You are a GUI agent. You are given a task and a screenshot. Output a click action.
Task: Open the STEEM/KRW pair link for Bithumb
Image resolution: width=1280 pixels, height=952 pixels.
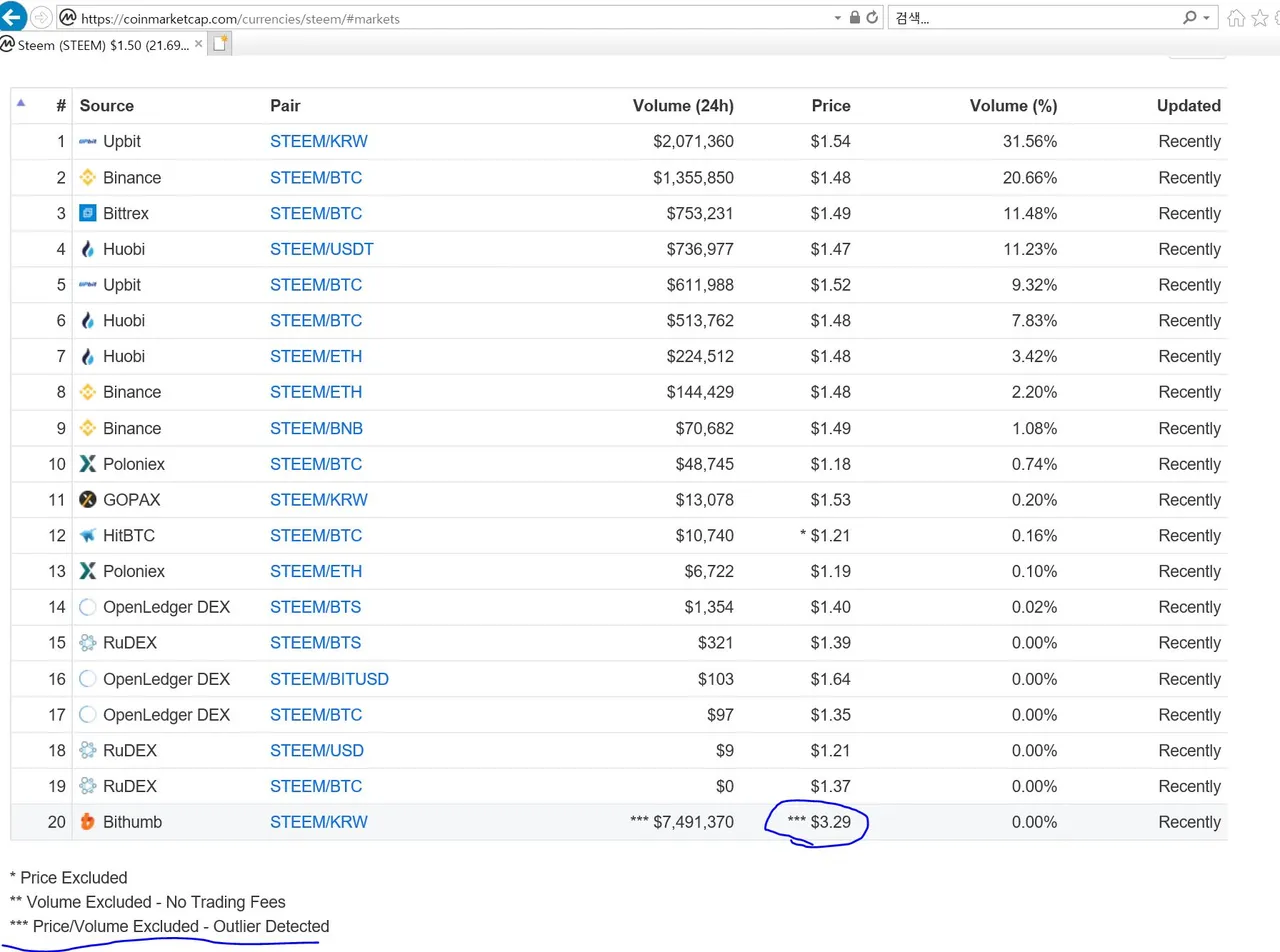point(319,822)
